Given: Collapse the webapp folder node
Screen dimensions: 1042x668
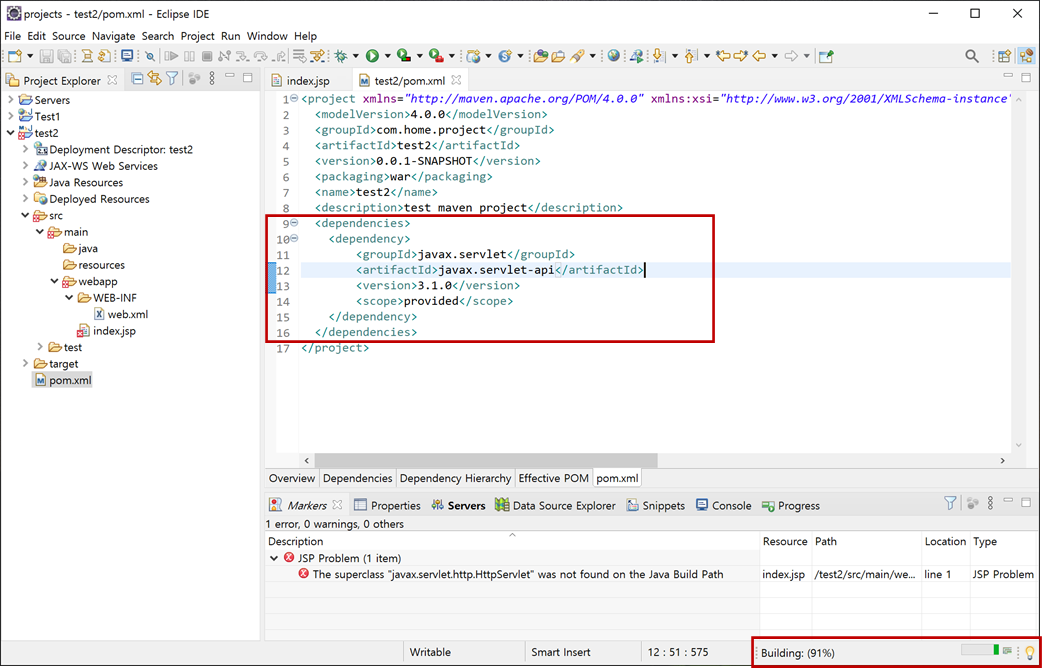Looking at the screenshot, I should point(55,281).
